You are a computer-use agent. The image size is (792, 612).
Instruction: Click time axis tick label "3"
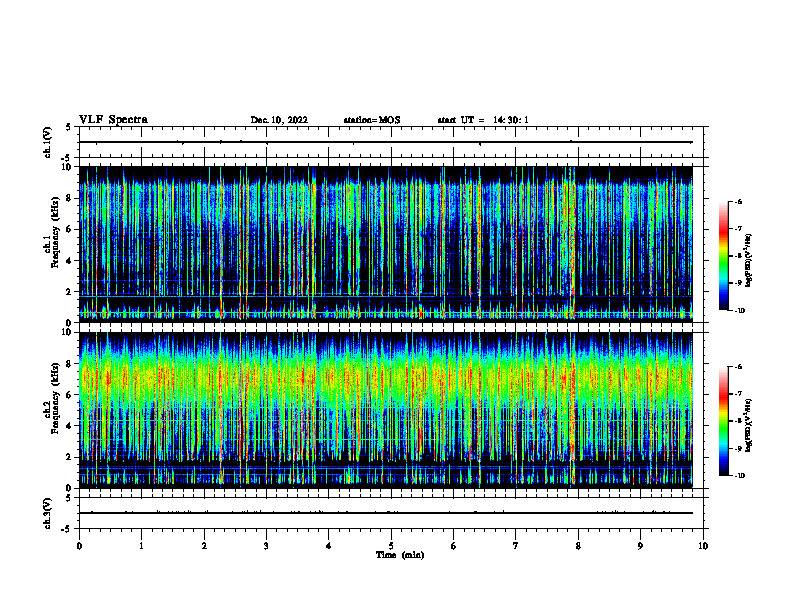tap(266, 546)
